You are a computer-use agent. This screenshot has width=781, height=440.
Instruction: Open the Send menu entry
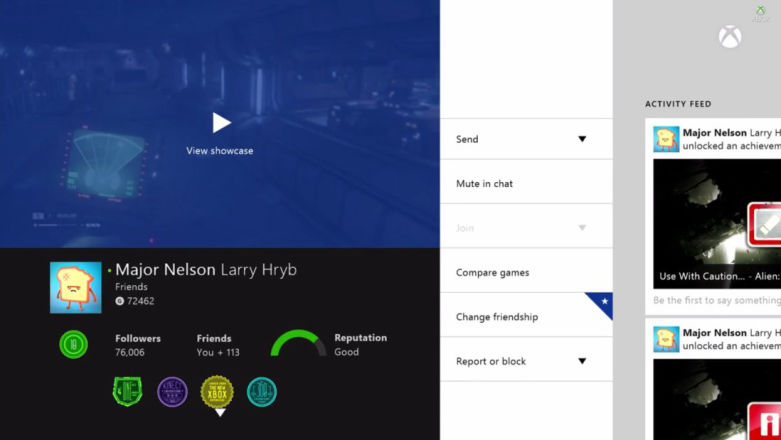pos(526,139)
